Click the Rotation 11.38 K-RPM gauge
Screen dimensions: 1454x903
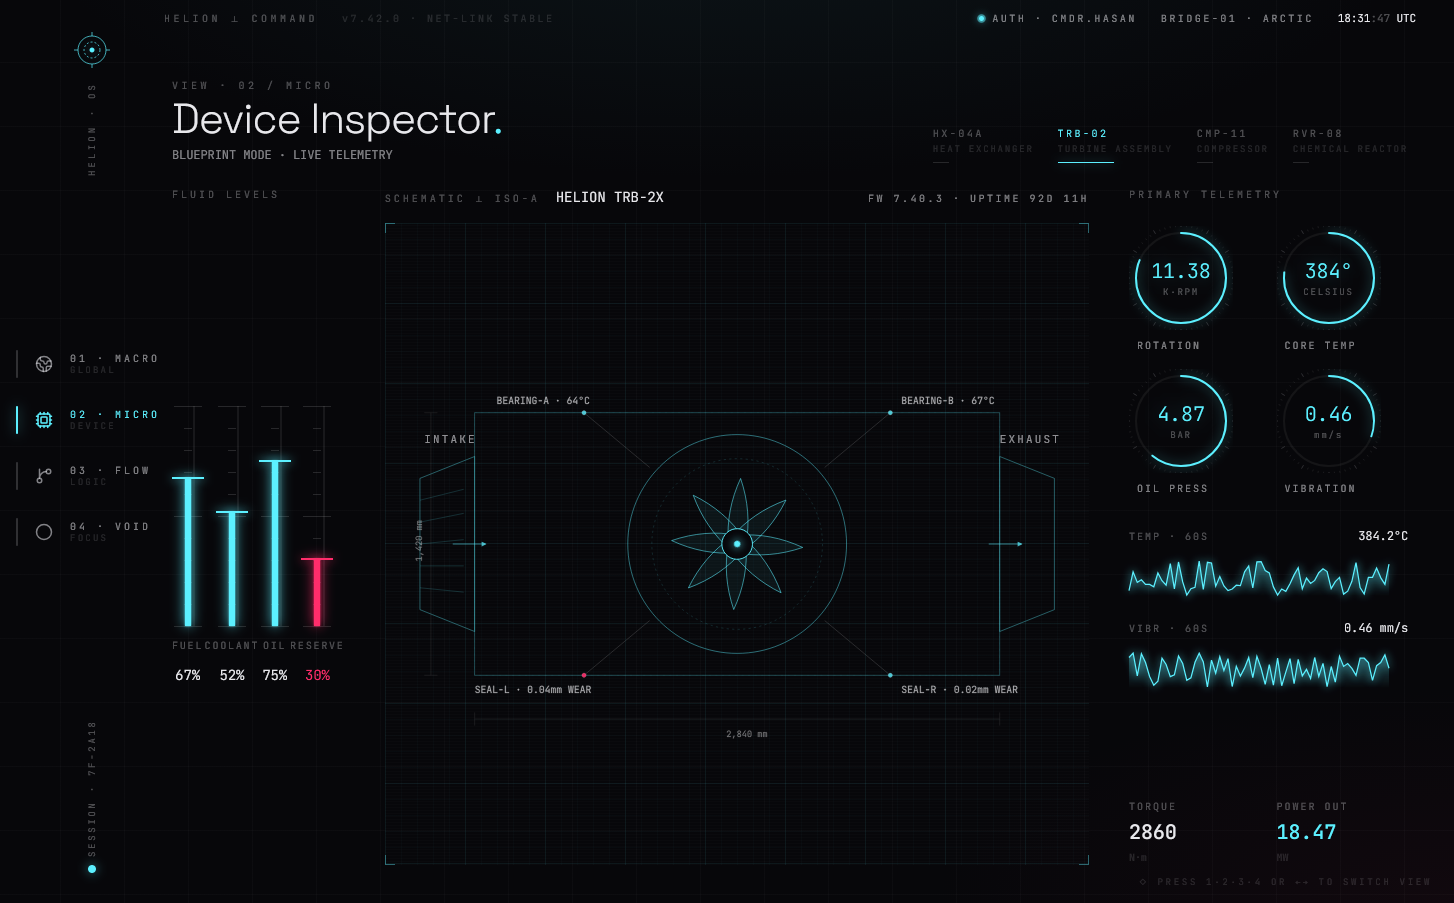(1181, 278)
